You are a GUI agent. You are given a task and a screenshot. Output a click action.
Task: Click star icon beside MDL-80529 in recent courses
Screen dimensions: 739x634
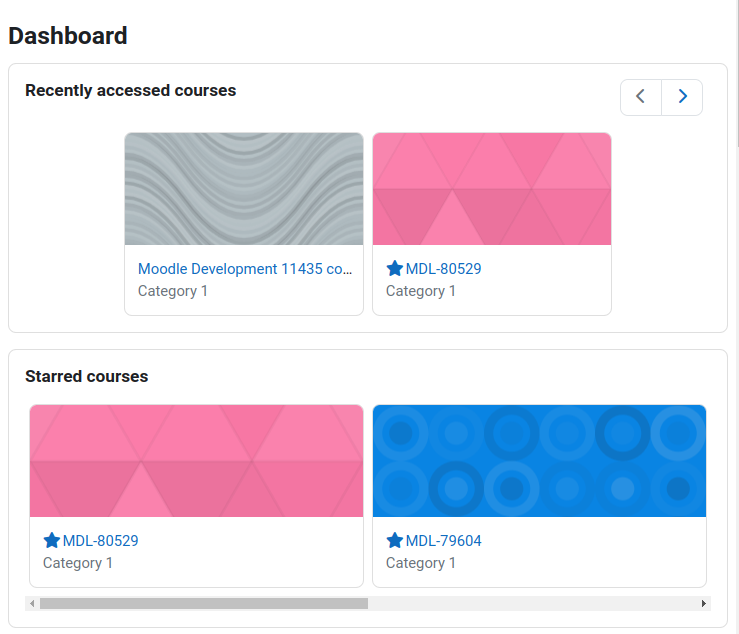[x=394, y=269]
